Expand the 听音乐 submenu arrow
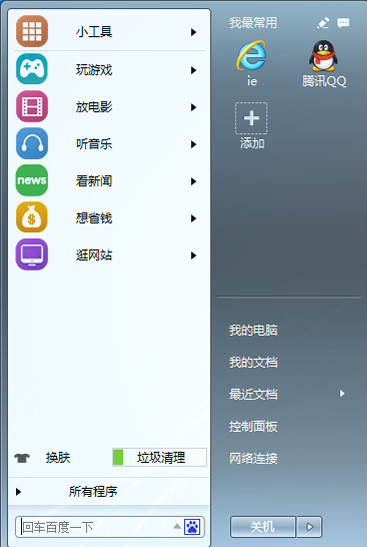Screen dimensions: 367x547 point(193,144)
